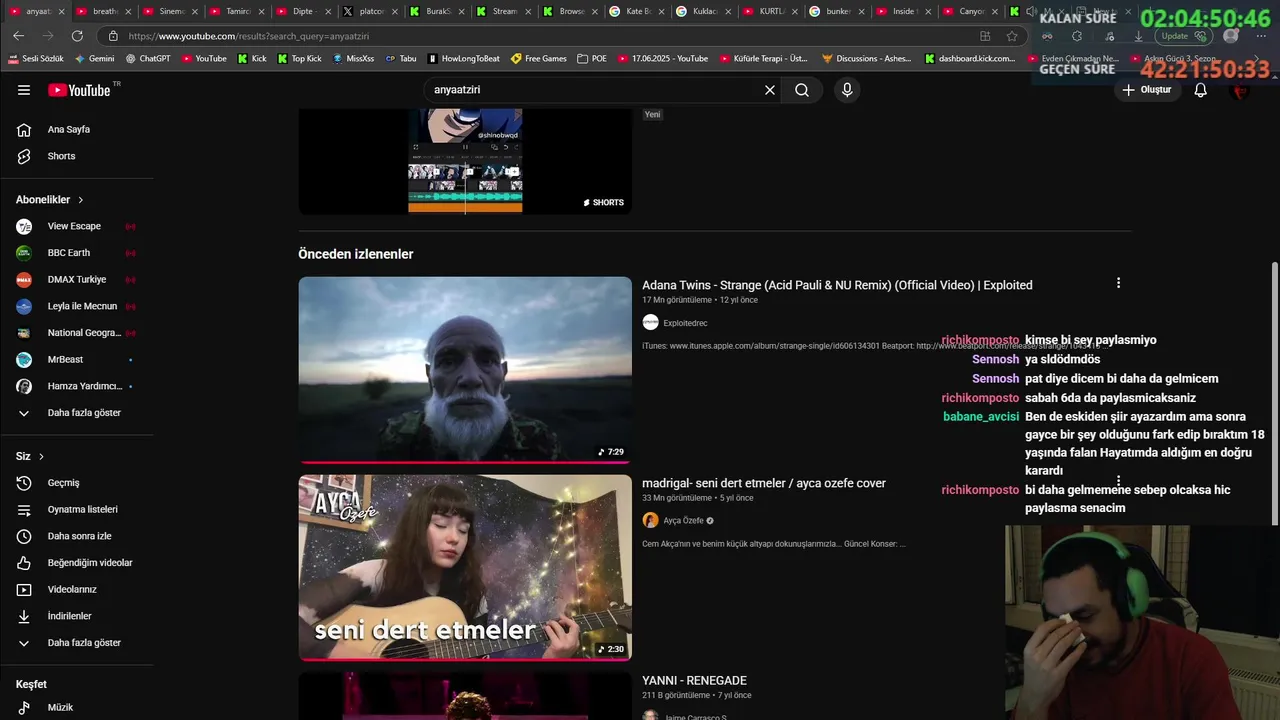Open DMAX Turkiye channel subscription

(x=77, y=279)
